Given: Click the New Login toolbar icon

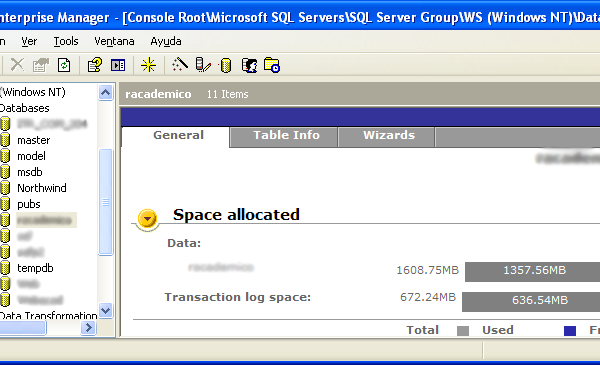Looking at the screenshot, I should [x=249, y=65].
